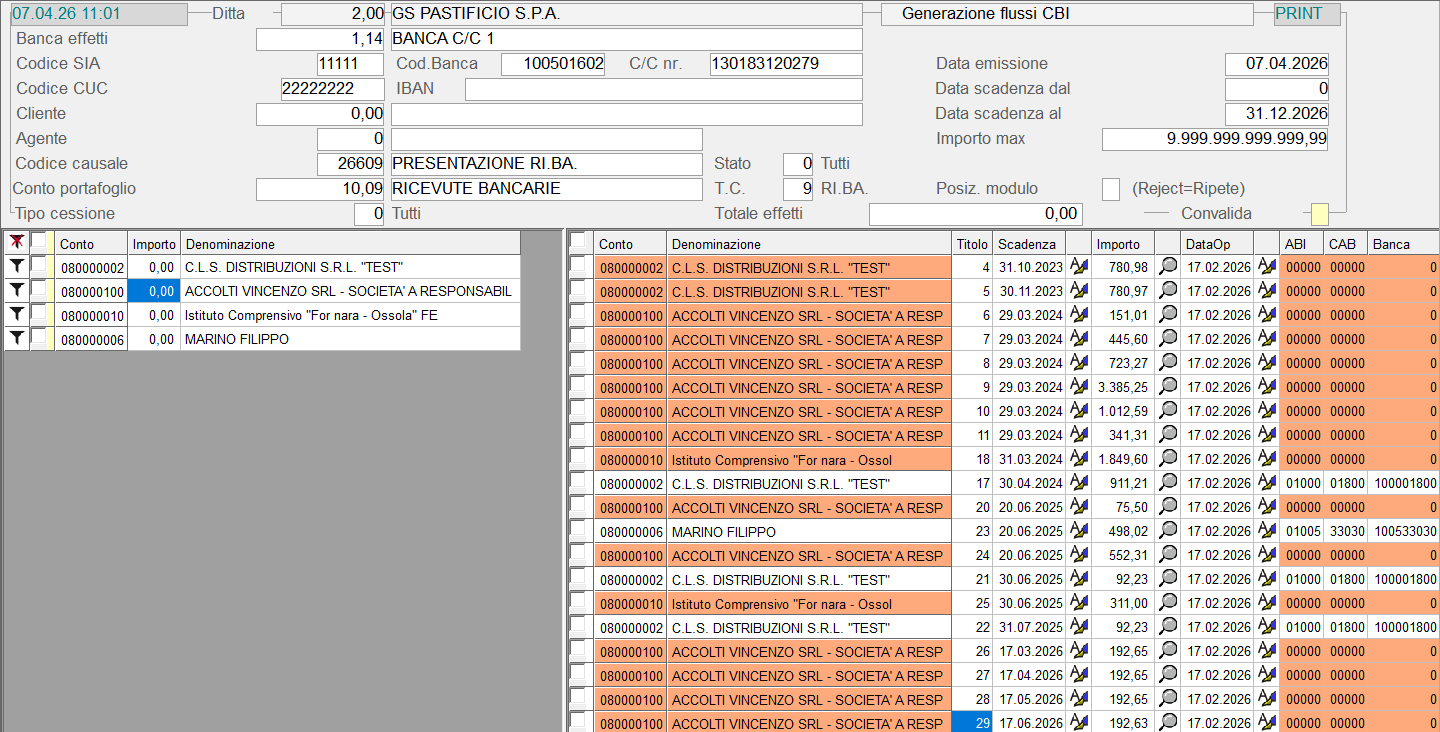Sort right grid by Scadenza column header
Image resolution: width=1440 pixels, height=732 pixels.
pos(1027,244)
